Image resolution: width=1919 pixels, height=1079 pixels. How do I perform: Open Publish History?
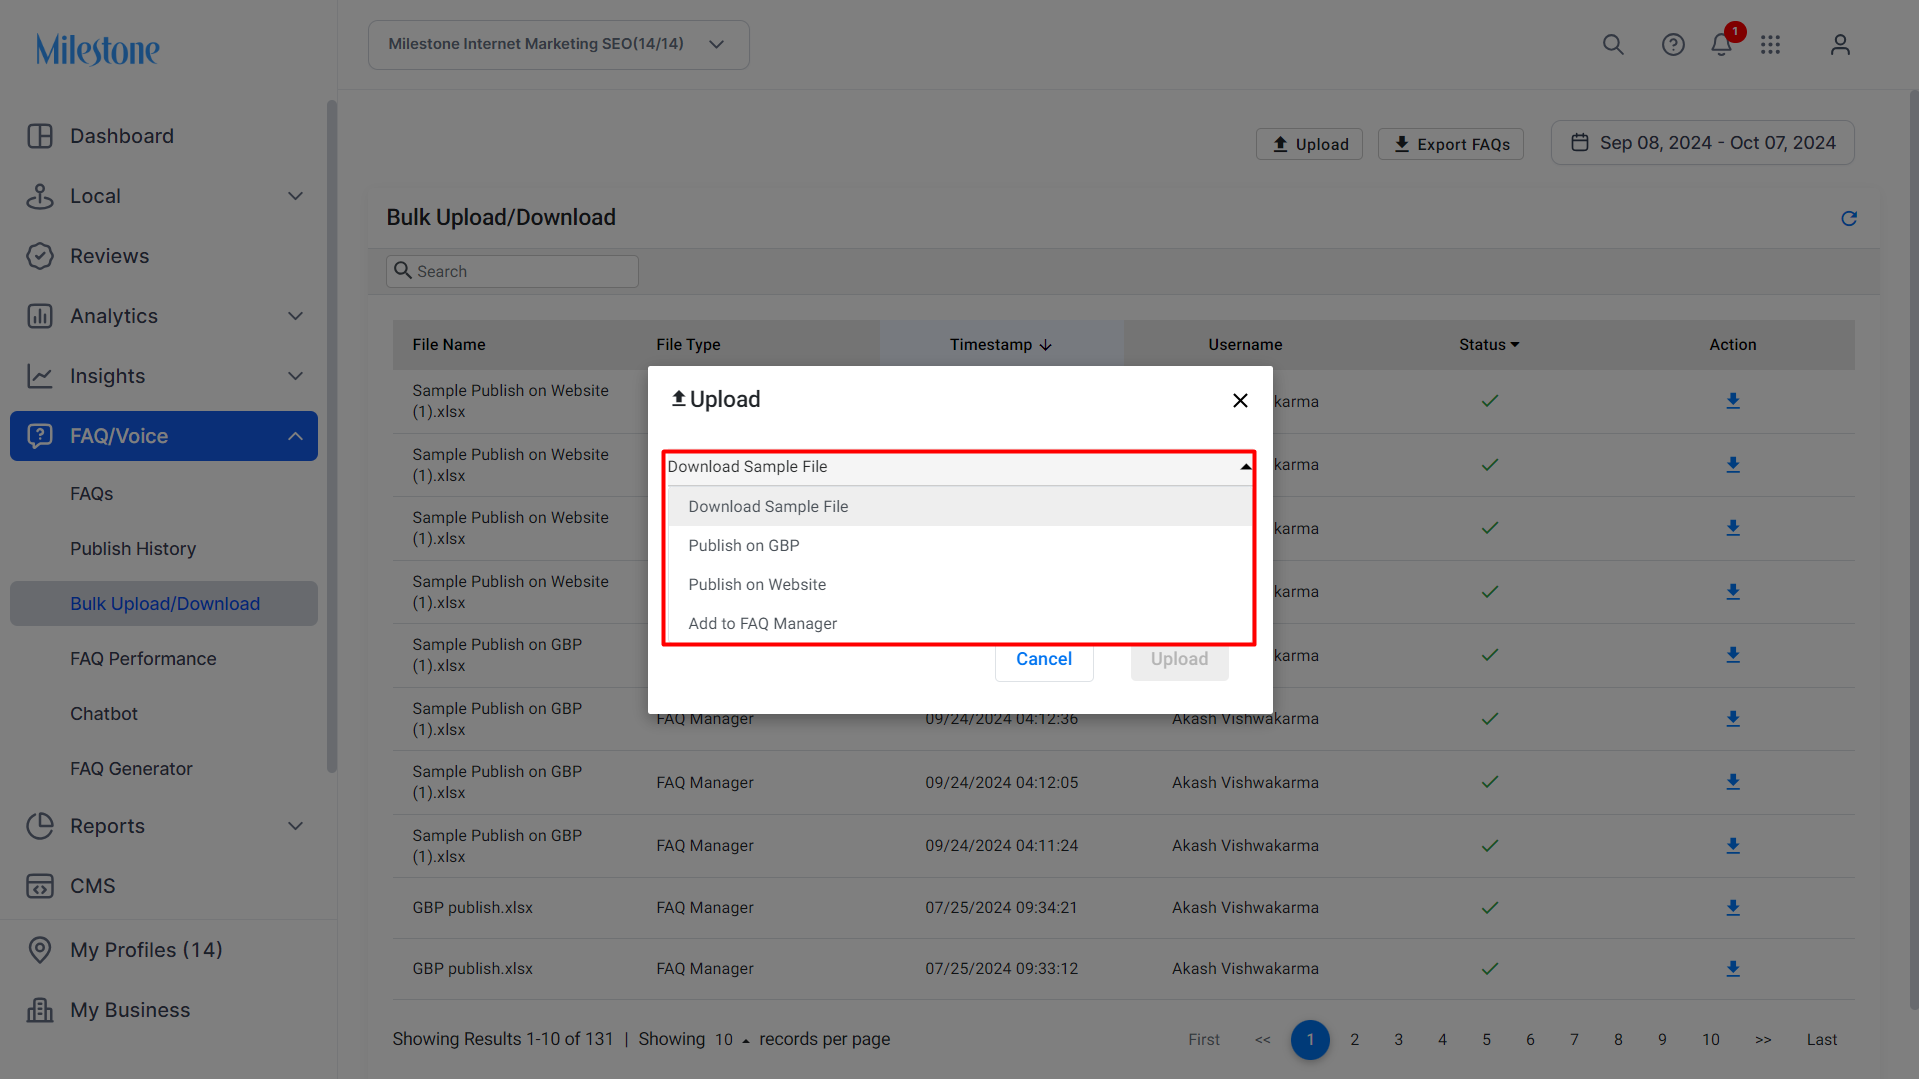133,549
